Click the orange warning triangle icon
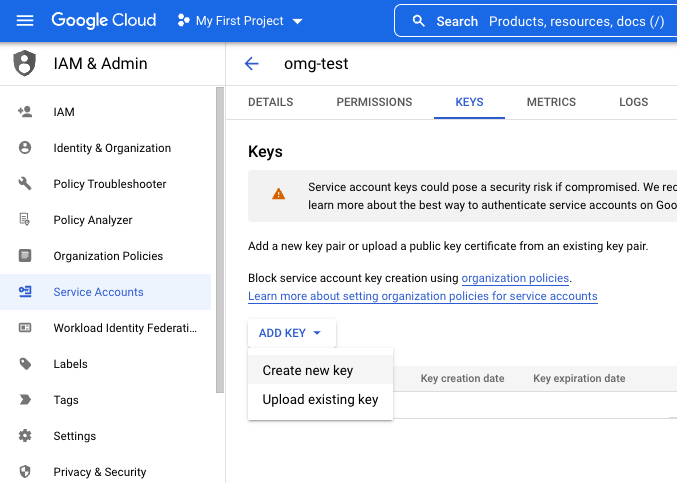 (x=278, y=194)
